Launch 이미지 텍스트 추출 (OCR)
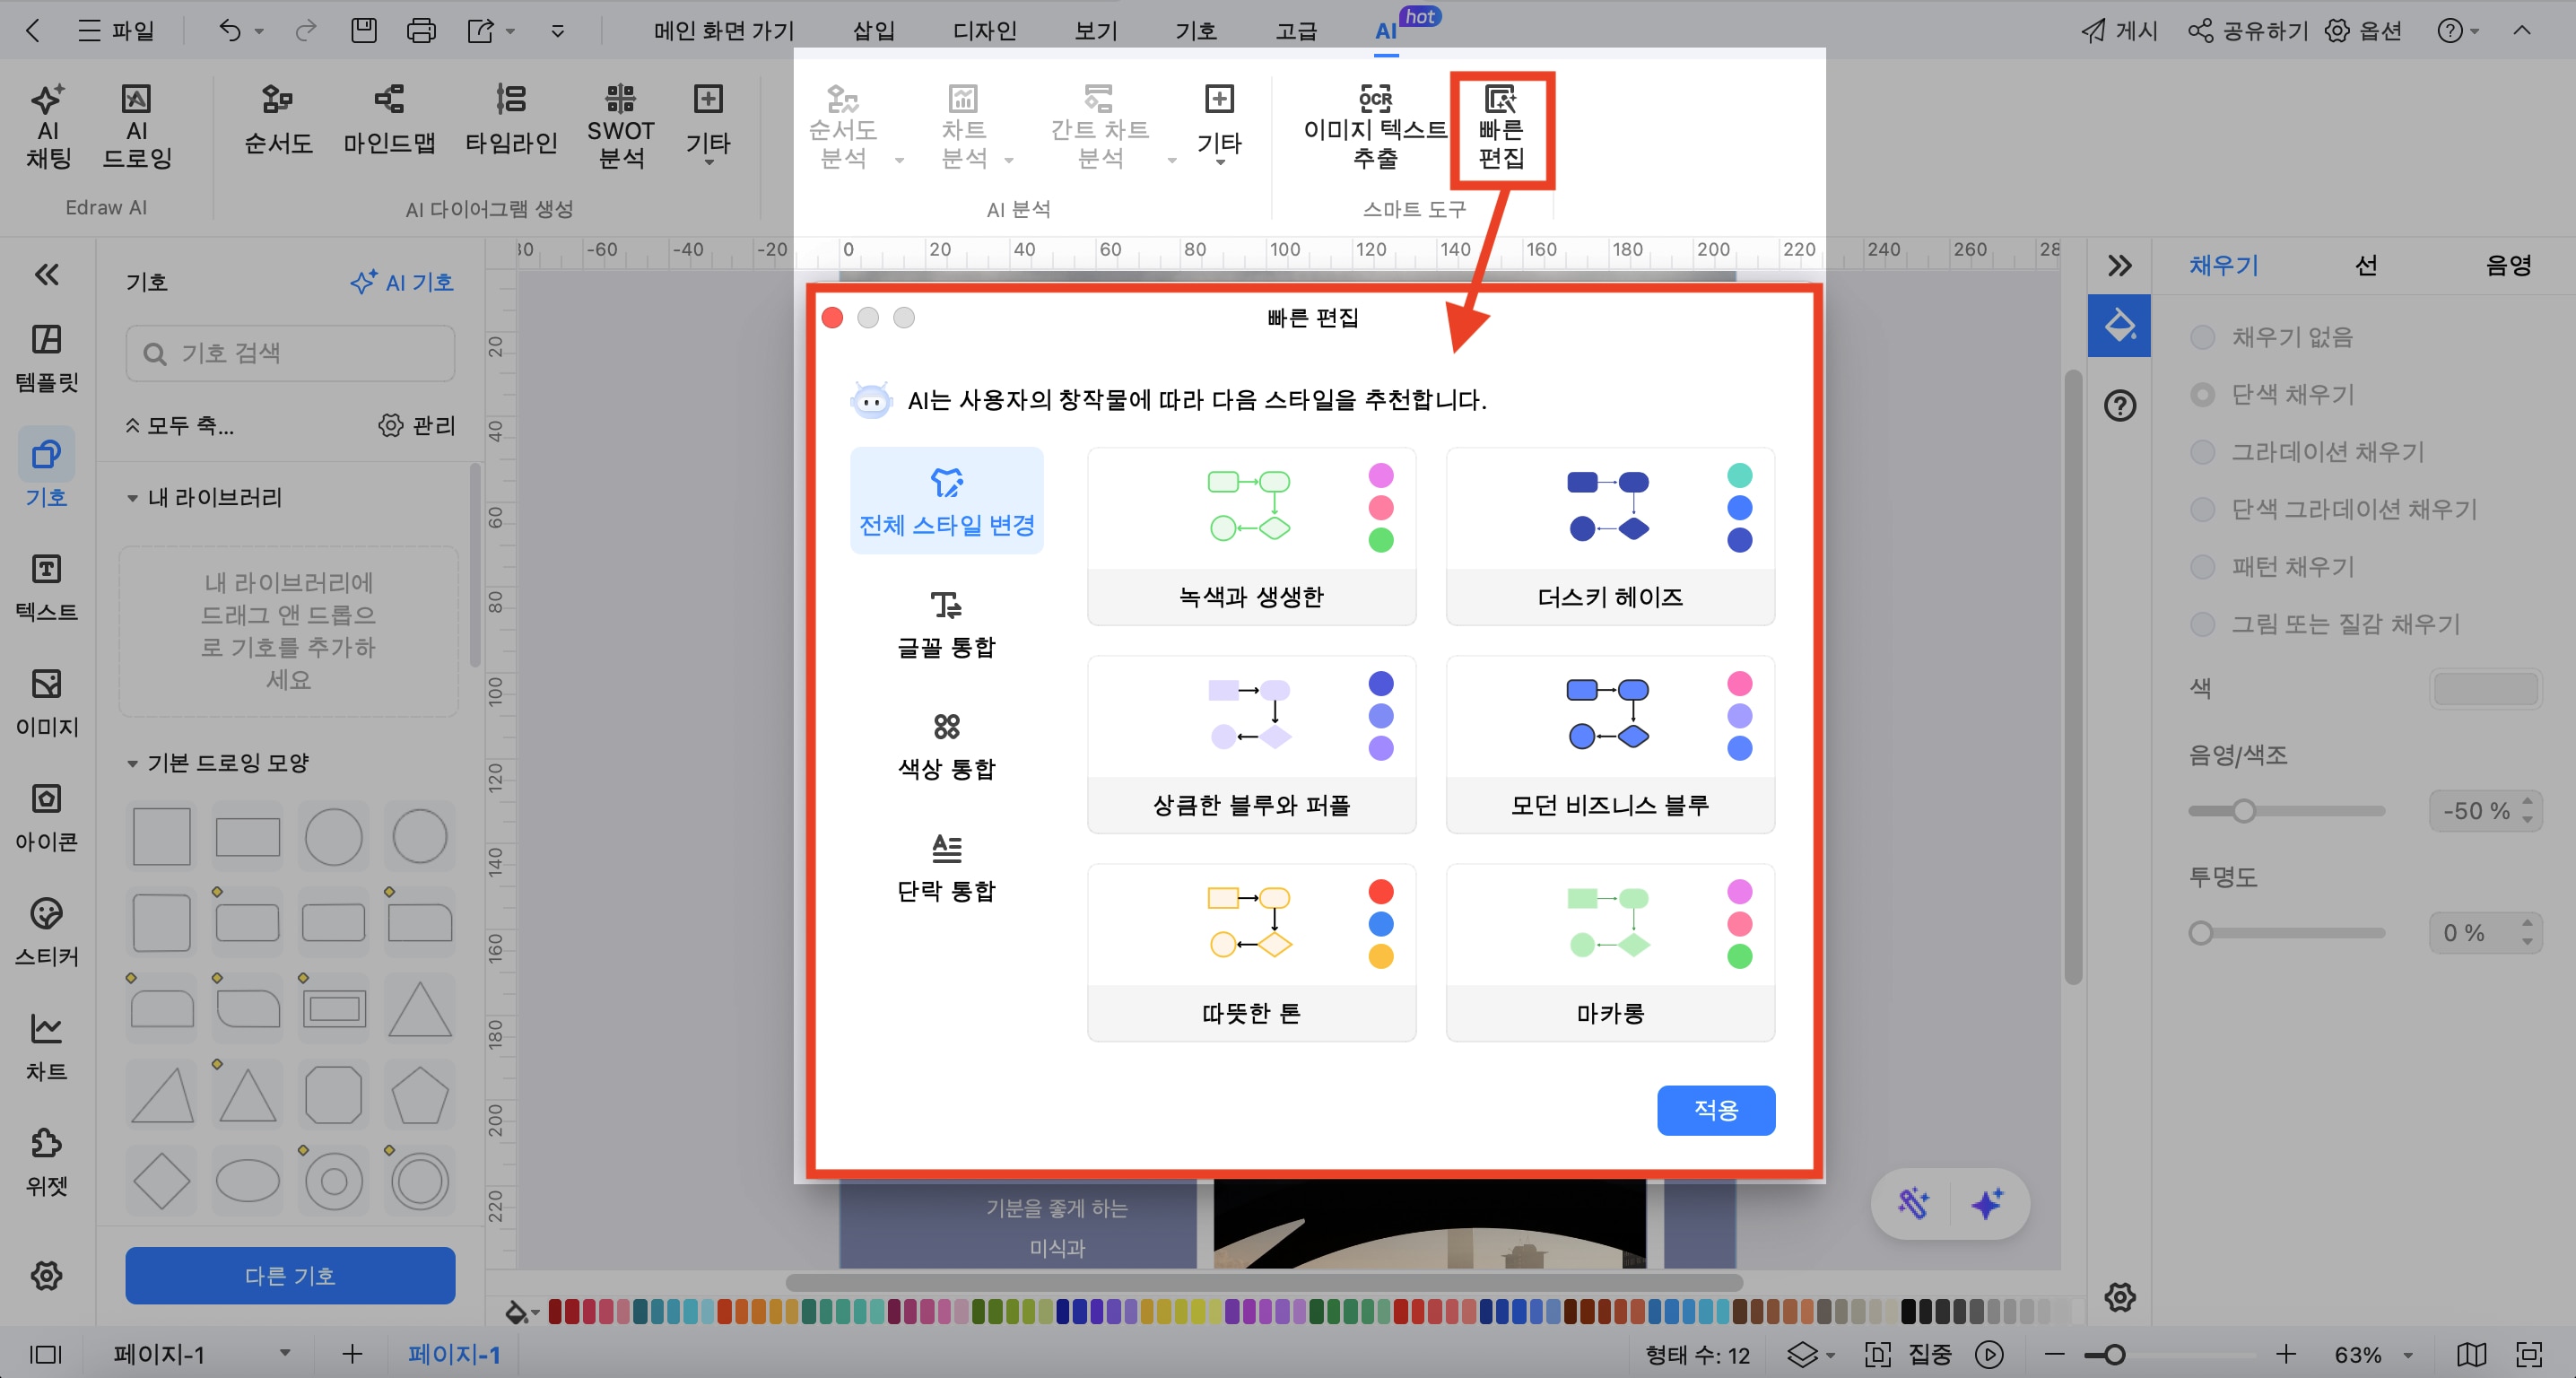Image resolution: width=2576 pixels, height=1378 pixels. [1375, 125]
